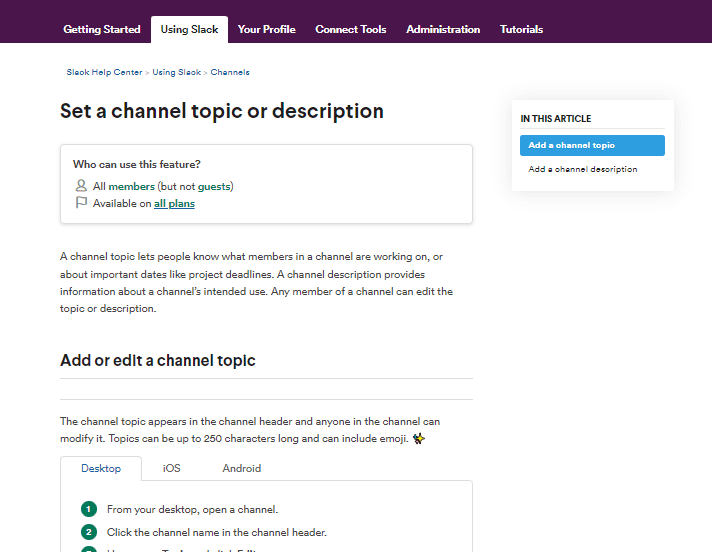Switch to the Android instructions tab

[x=242, y=468]
